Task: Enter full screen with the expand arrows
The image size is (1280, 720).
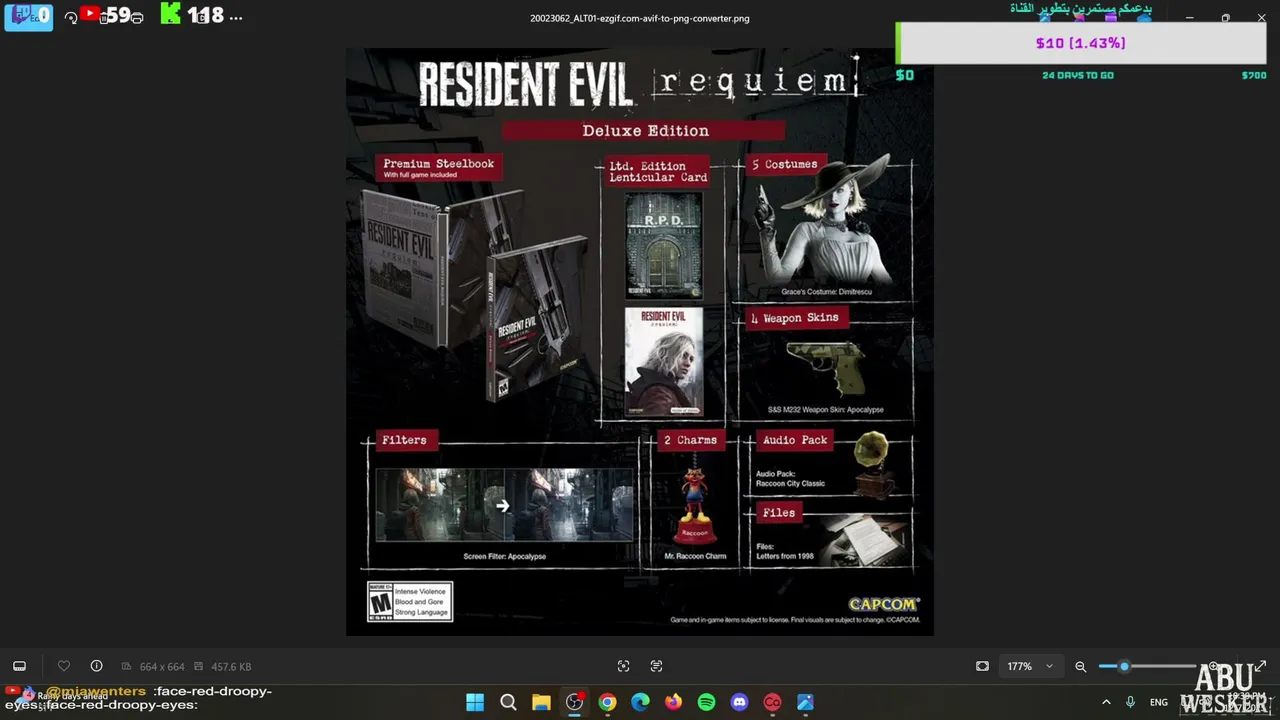Action: click(1260, 666)
